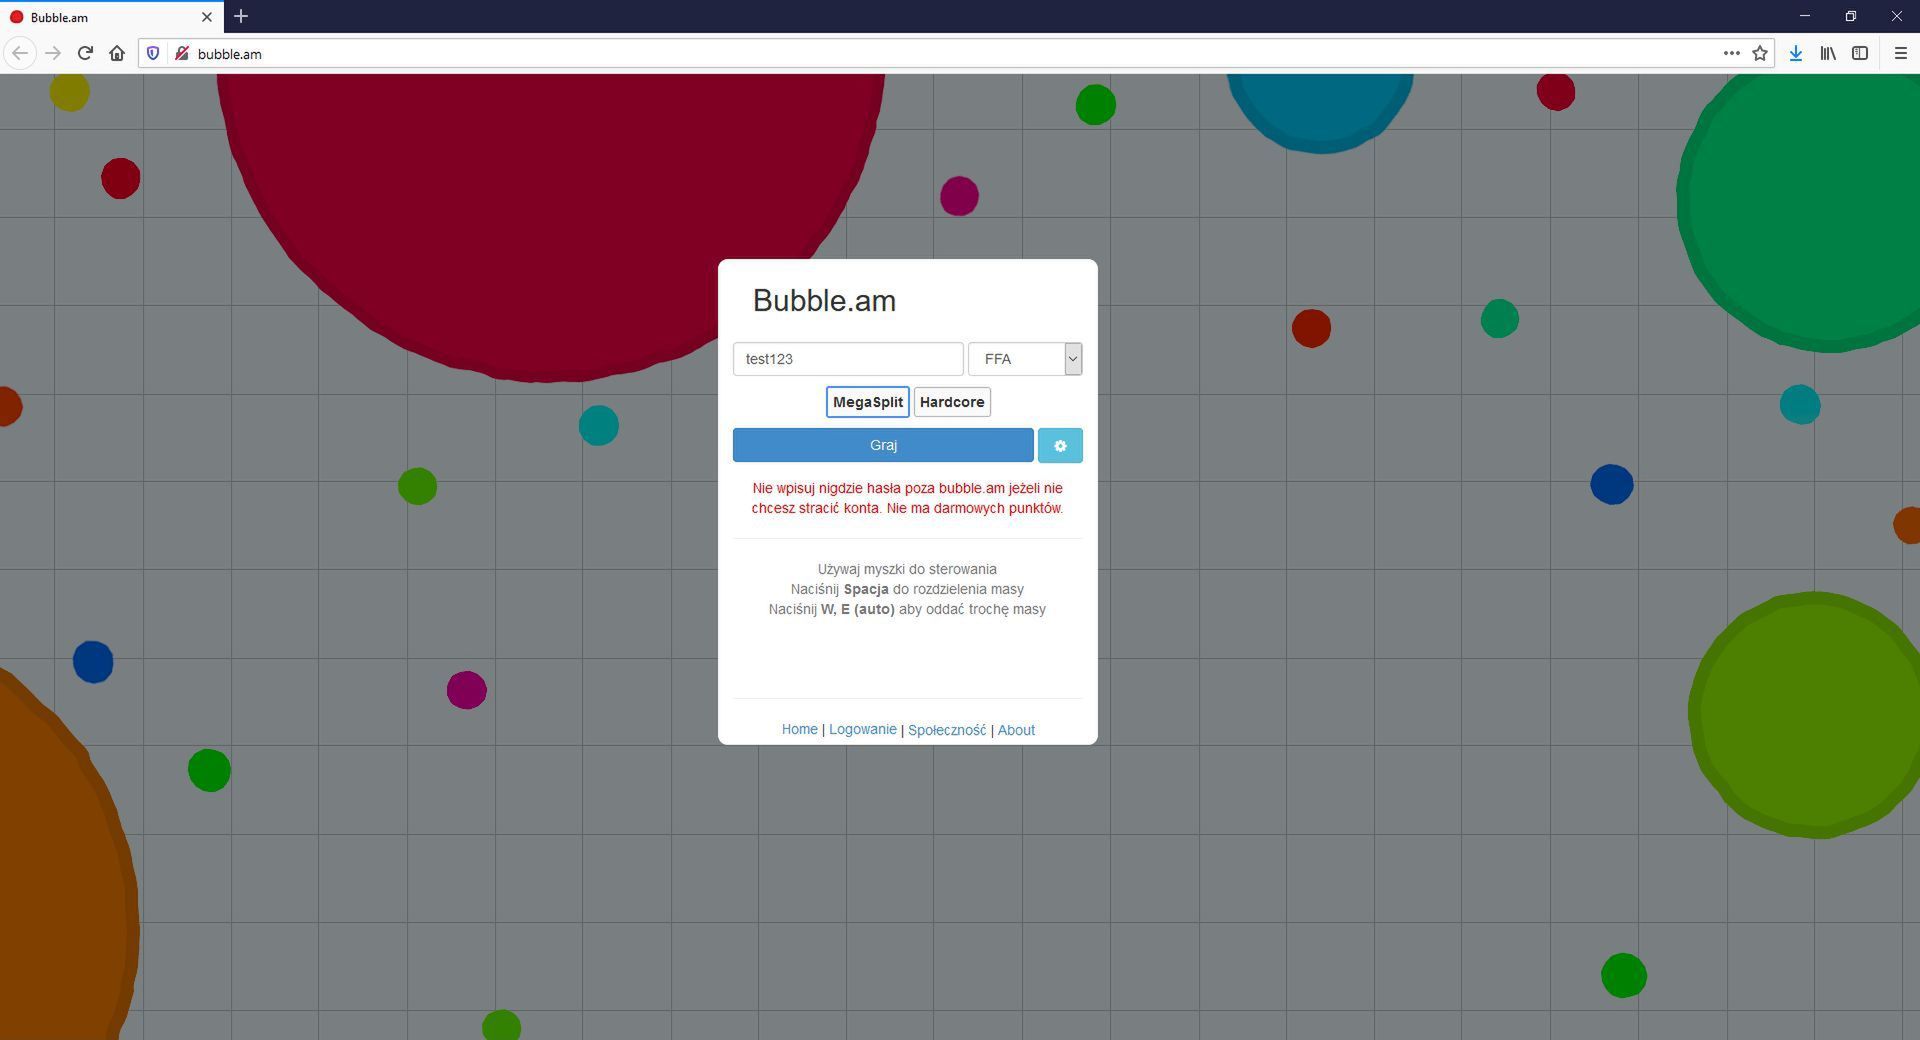Toggle the browser sidebar view

(1860, 54)
